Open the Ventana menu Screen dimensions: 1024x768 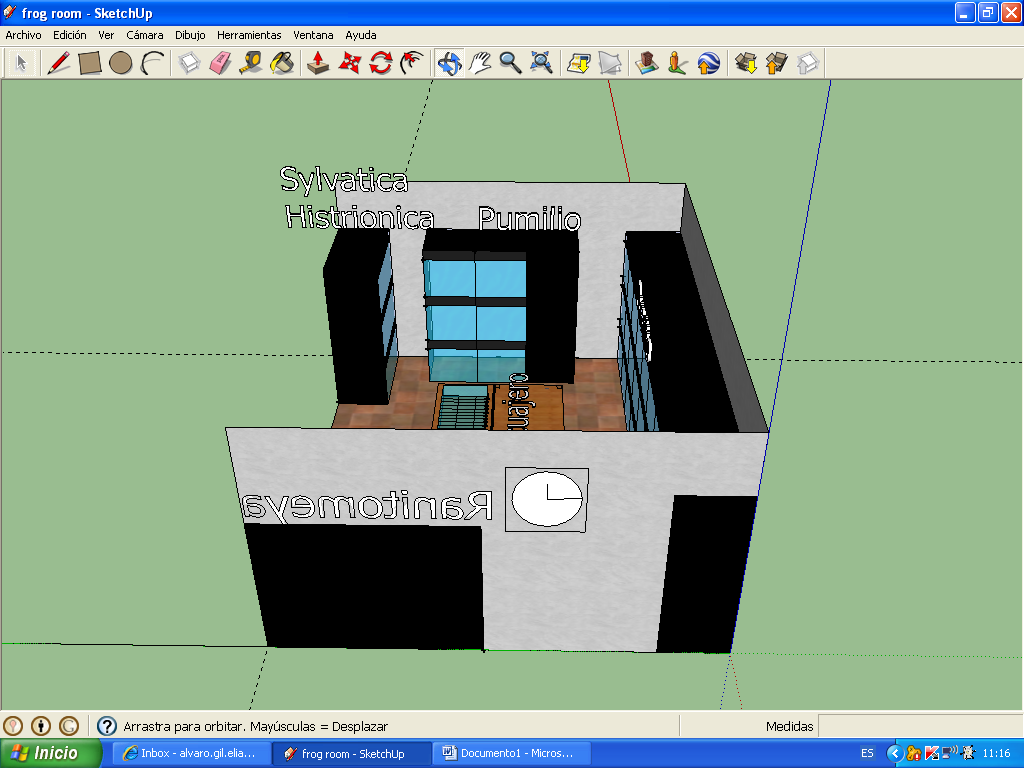pyautogui.click(x=314, y=35)
